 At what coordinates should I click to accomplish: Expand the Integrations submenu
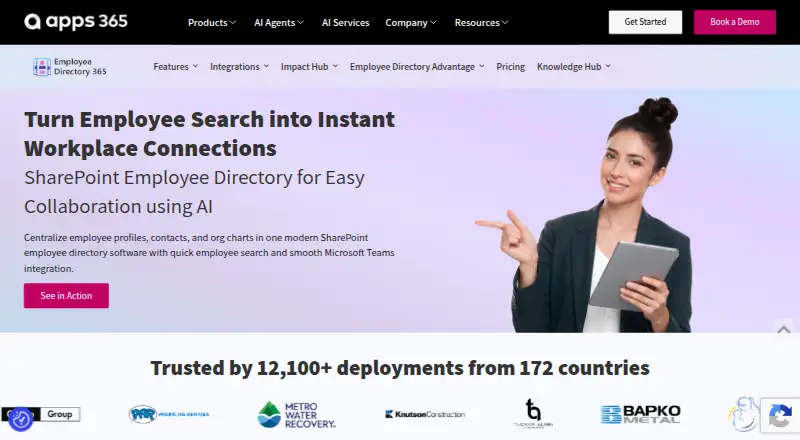239,66
